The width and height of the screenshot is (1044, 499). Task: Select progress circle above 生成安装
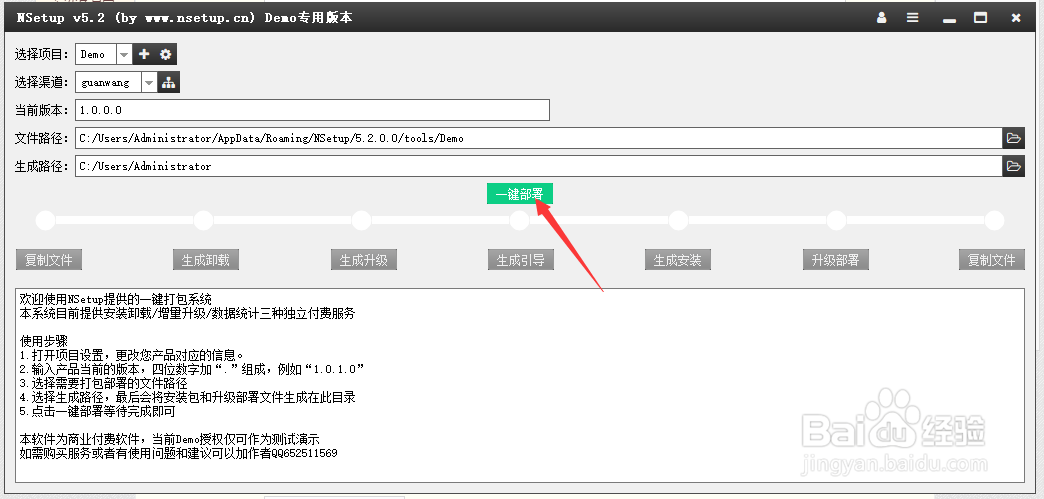pyautogui.click(x=678, y=220)
